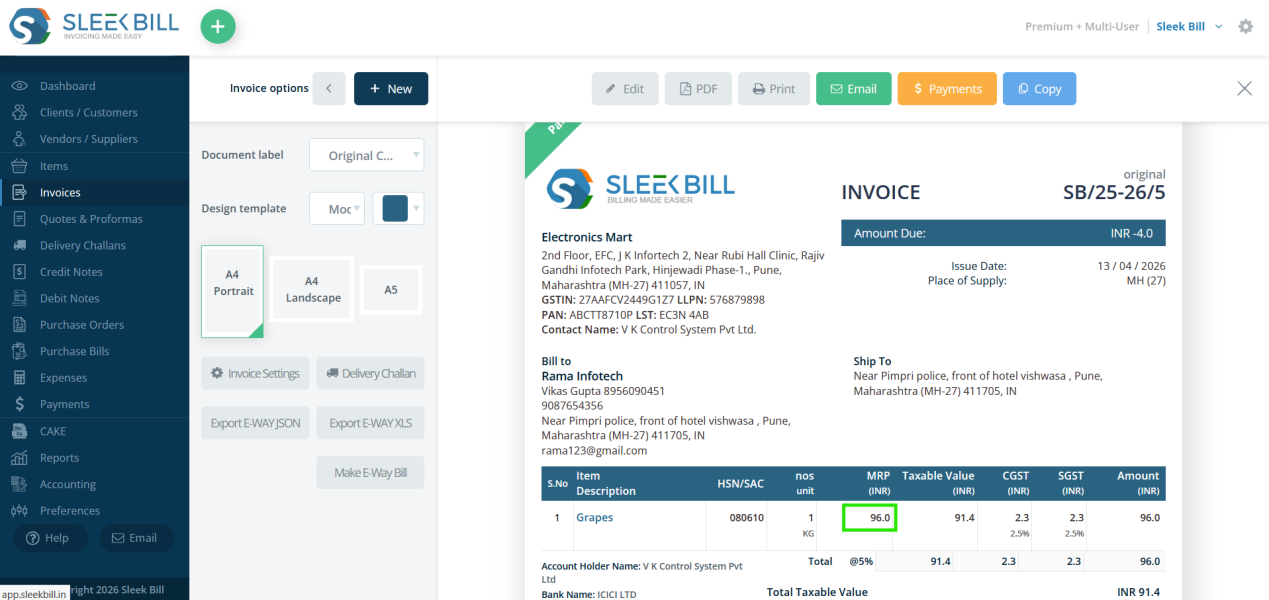This screenshot has width=1269, height=600.
Task: Click the Delivery Challan button
Action: [x=370, y=374]
